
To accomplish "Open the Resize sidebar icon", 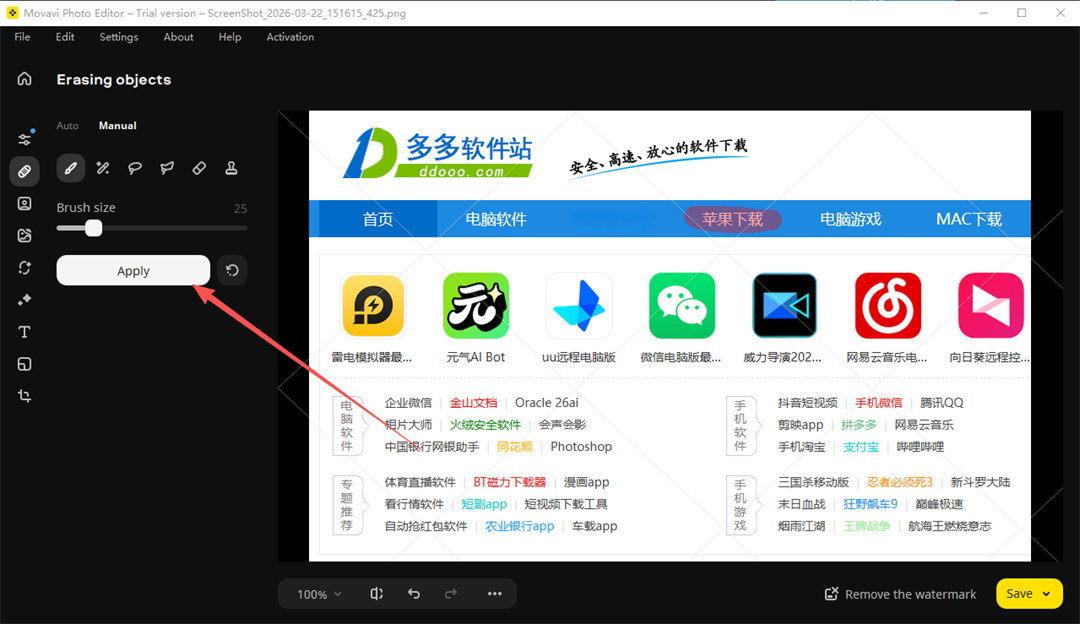I will (24, 364).
